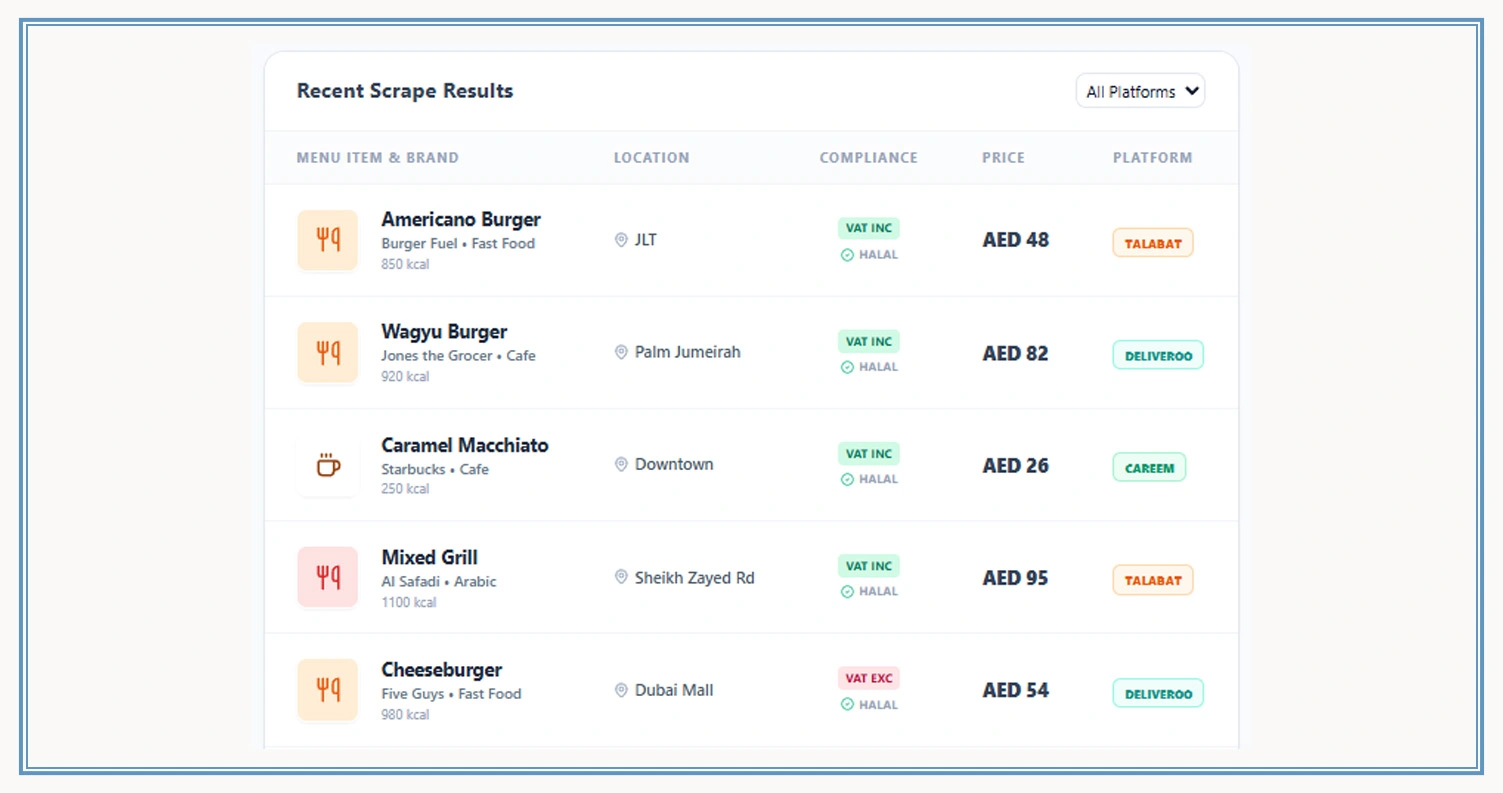1503x793 pixels.
Task: Select the coffee cup icon for Caramel Macchiato
Action: pyautogui.click(x=327, y=466)
